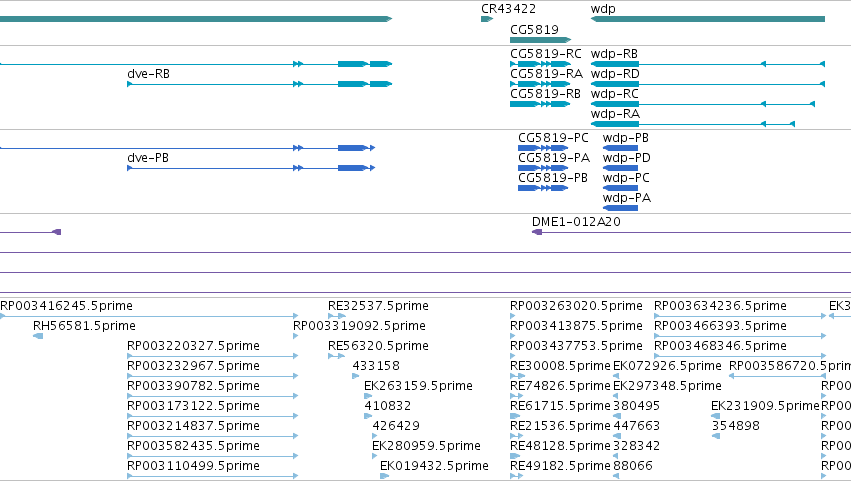This screenshot has width=851, height=481.
Task: Select the CR43422 gene label
Action: pos(508,9)
